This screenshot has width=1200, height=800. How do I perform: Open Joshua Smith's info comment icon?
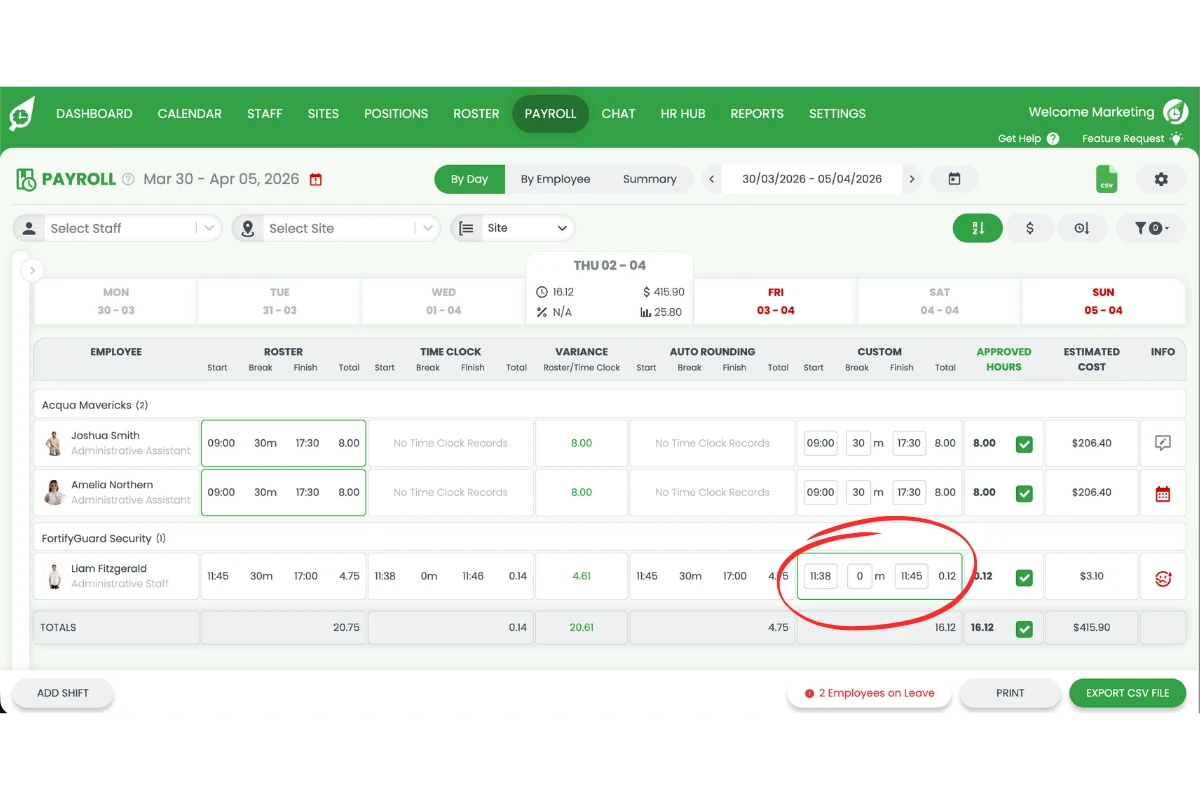click(x=1162, y=443)
